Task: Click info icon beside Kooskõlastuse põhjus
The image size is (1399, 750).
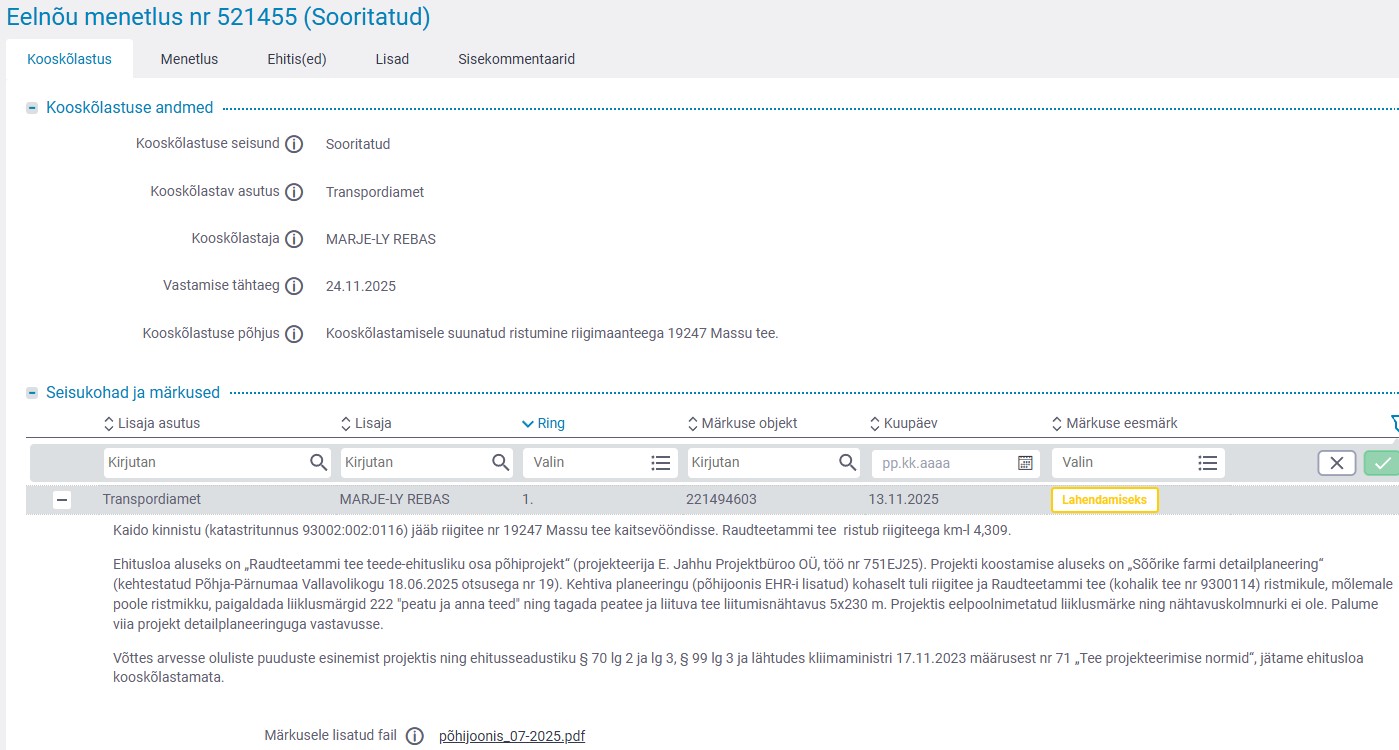Action: tap(294, 334)
